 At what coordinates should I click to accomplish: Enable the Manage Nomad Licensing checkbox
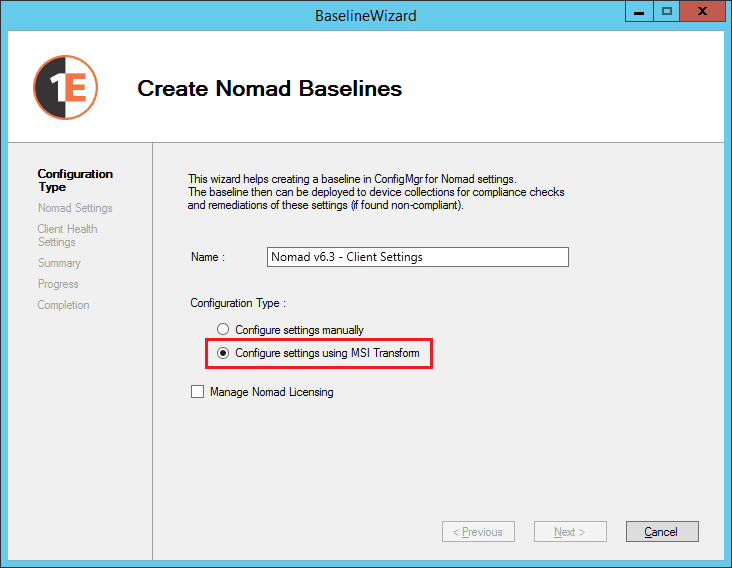tap(197, 392)
